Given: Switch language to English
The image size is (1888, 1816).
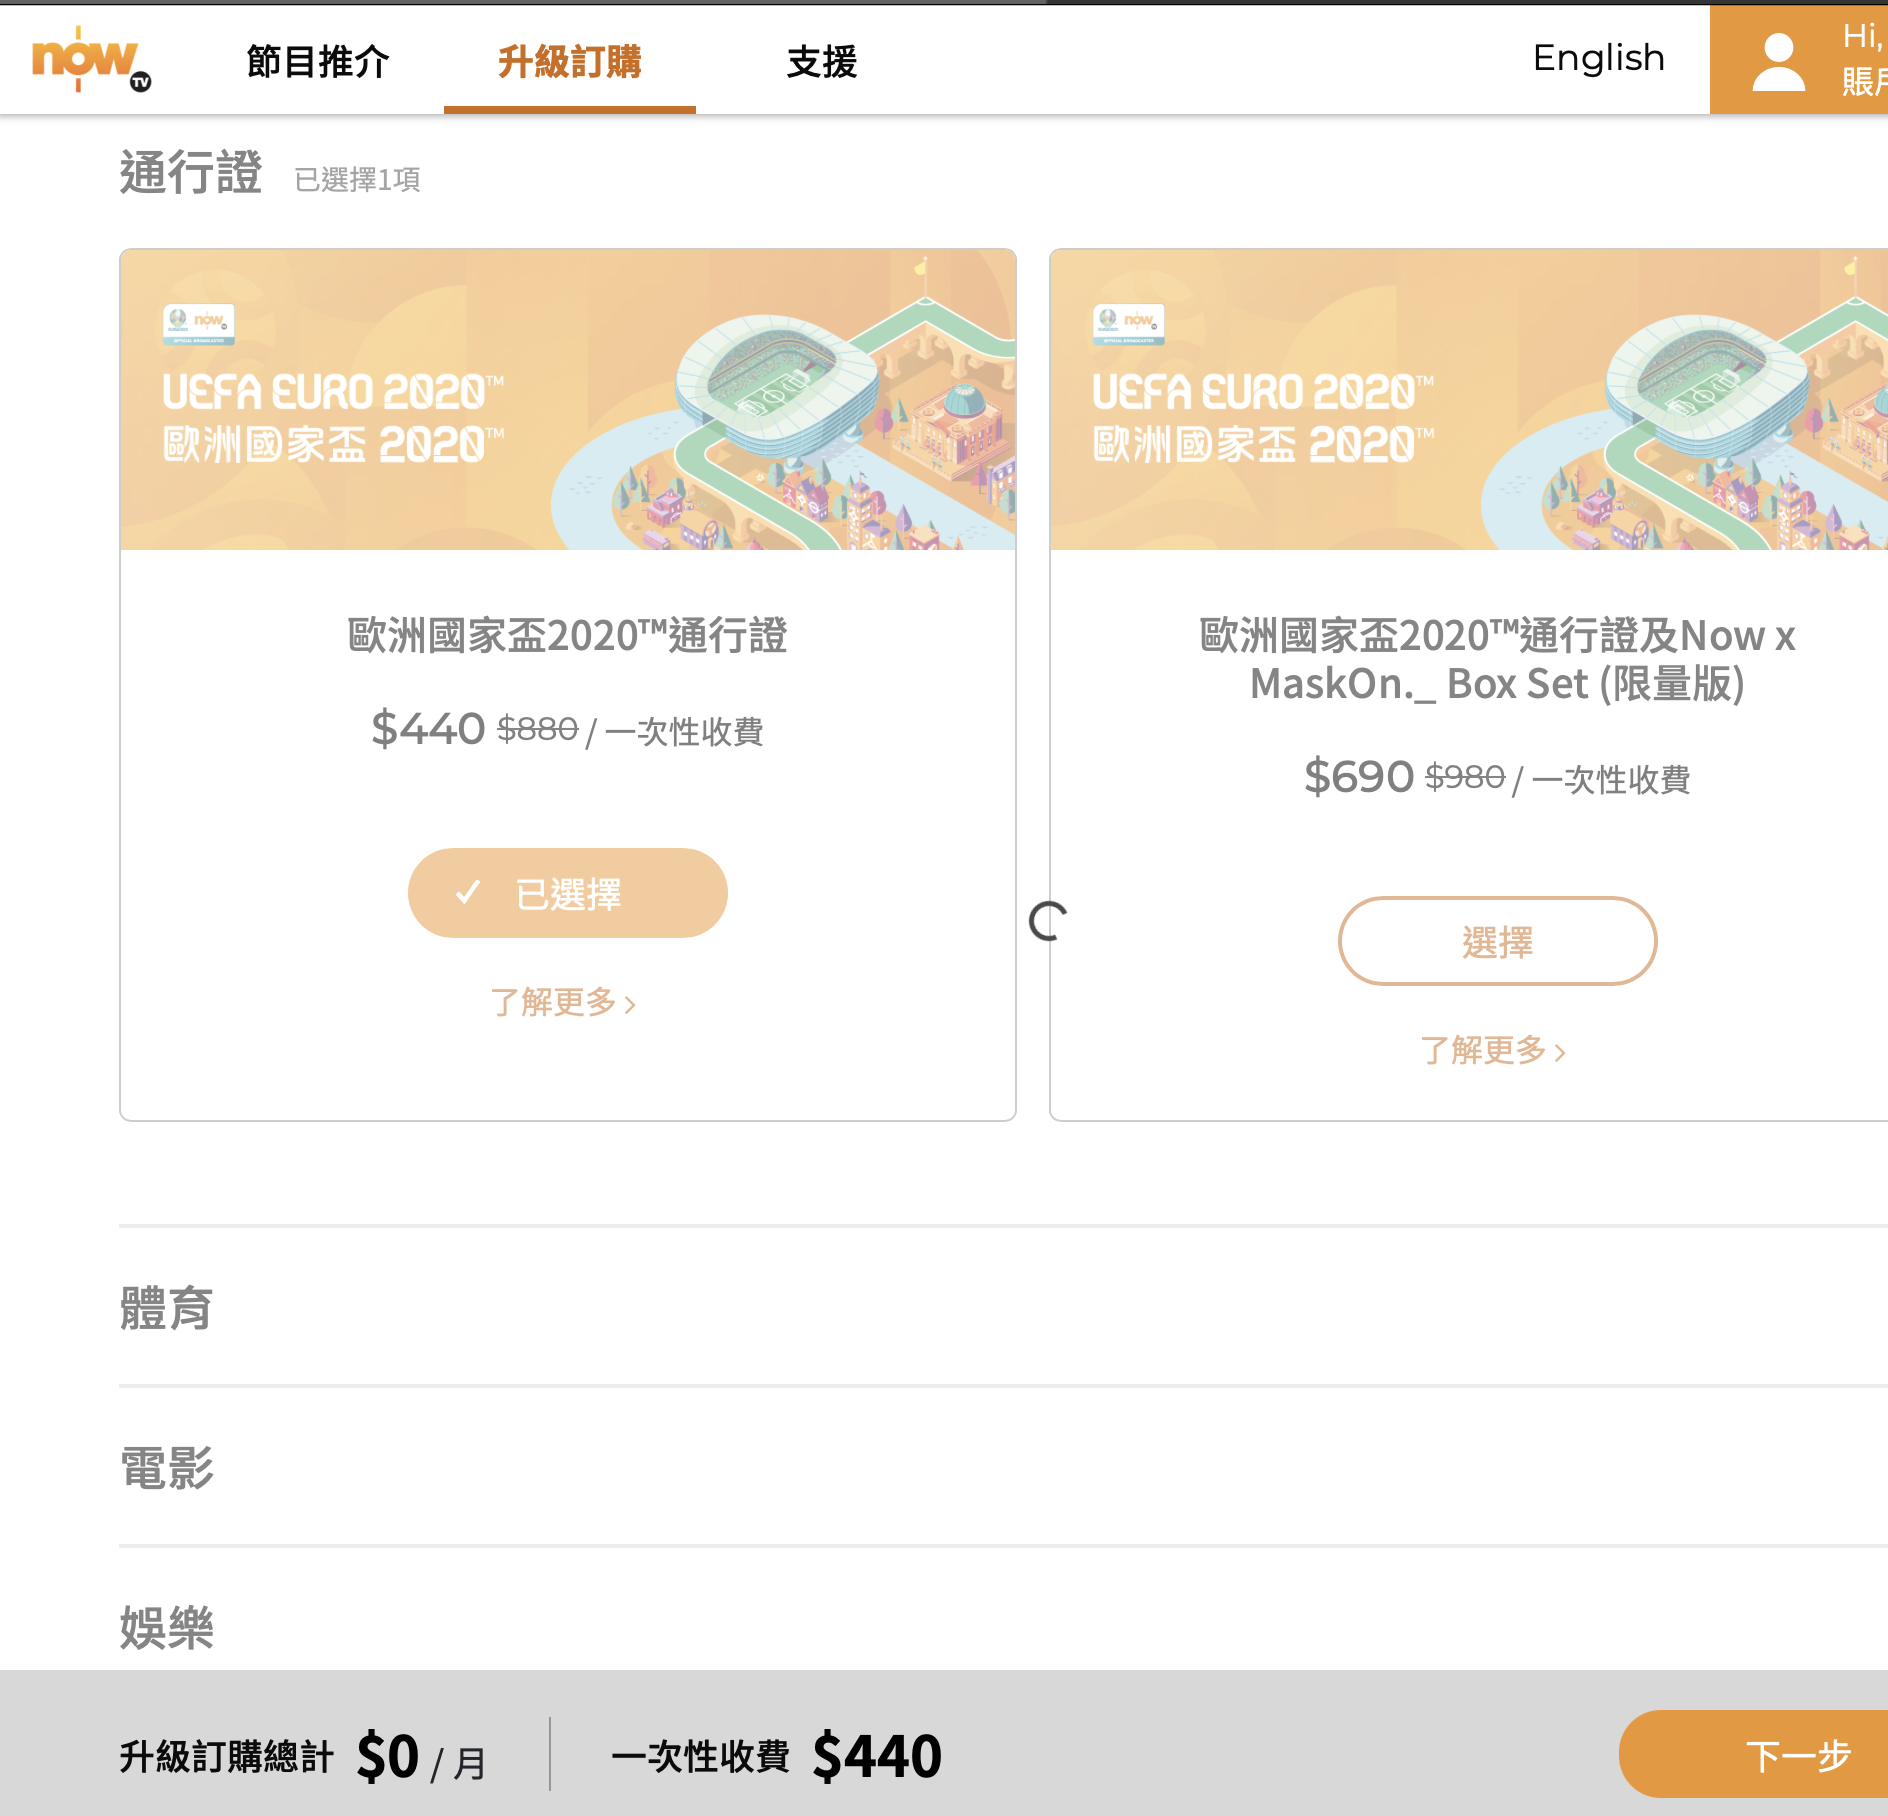Looking at the screenshot, I should pos(1599,58).
